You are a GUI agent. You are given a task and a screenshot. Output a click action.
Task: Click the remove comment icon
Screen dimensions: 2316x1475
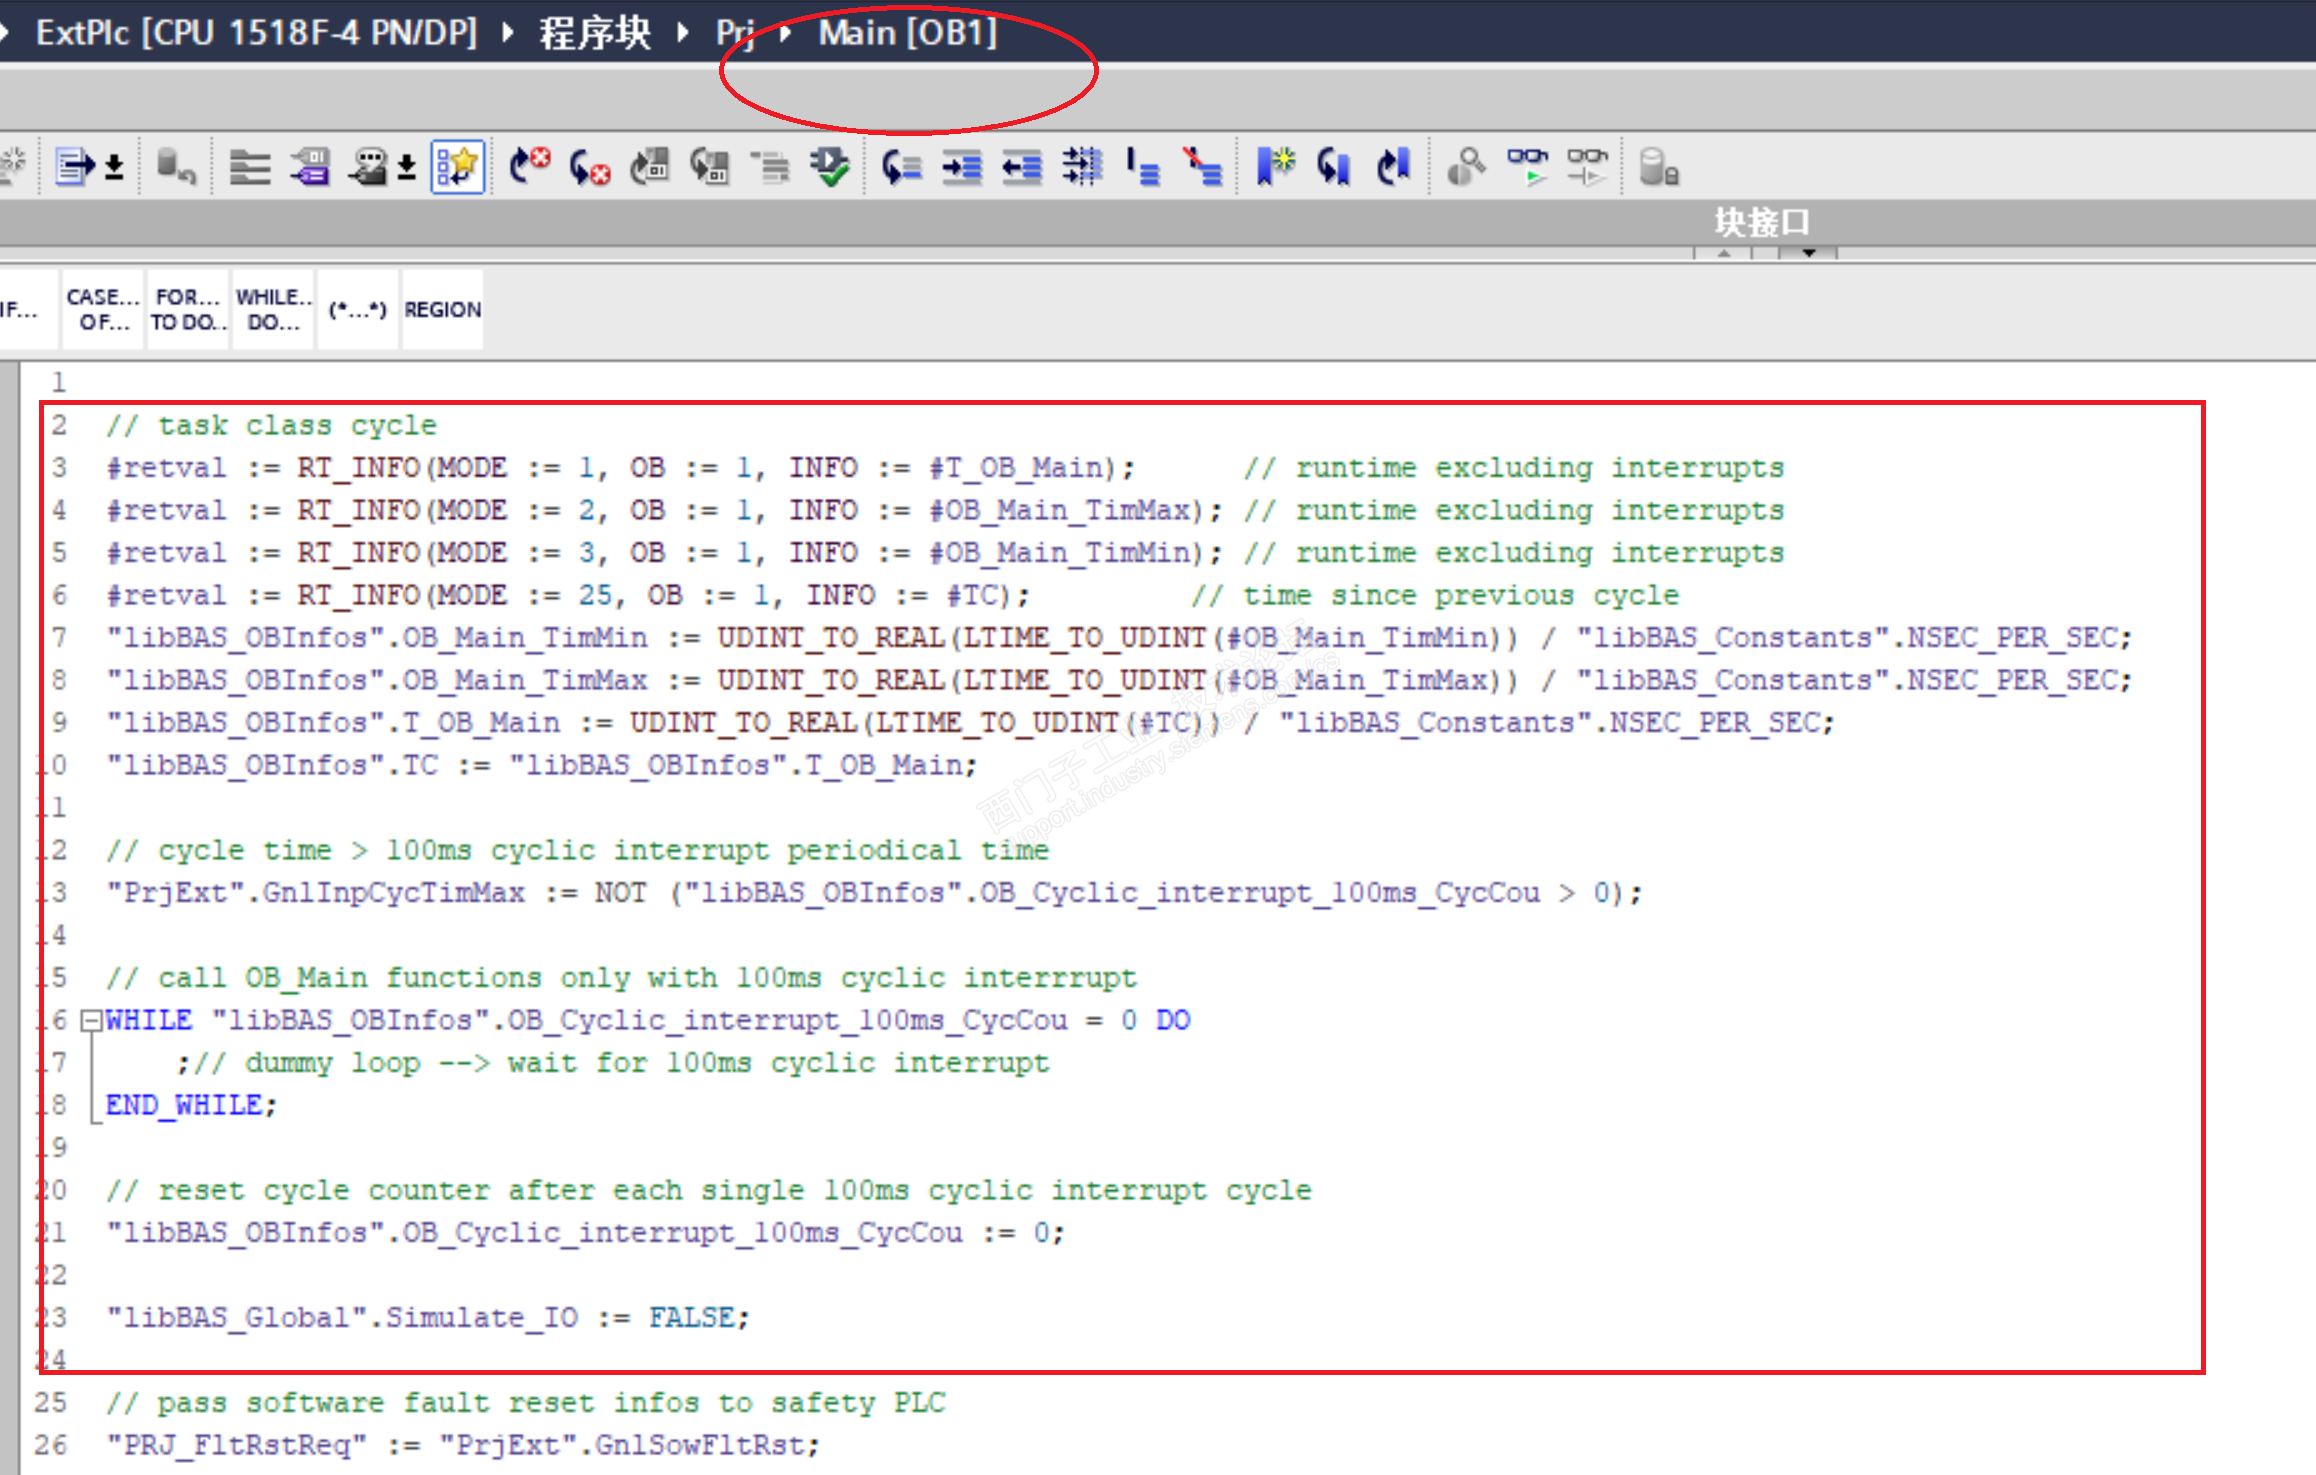pos(1203,166)
